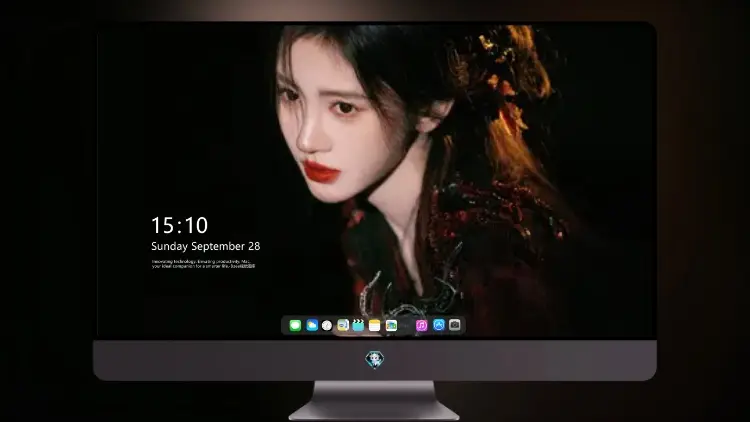
Task: Open the Weather app in the dock
Action: [312, 325]
